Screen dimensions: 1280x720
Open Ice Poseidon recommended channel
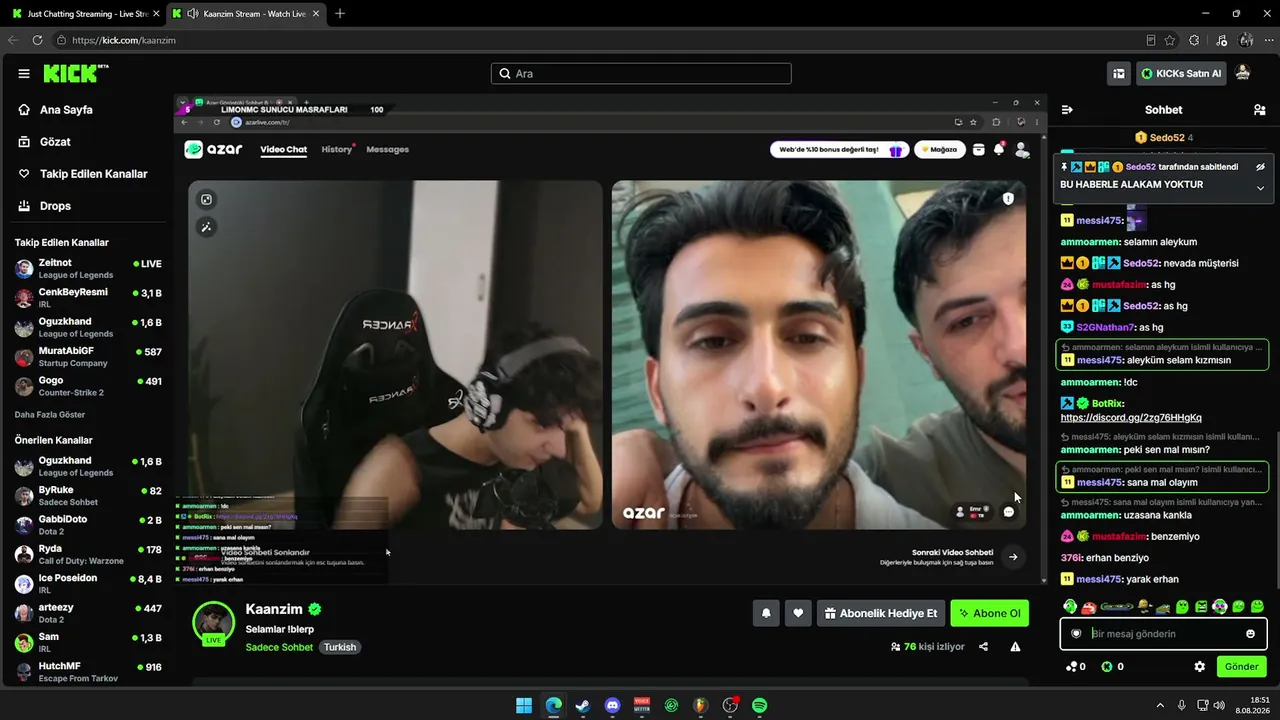point(88,584)
